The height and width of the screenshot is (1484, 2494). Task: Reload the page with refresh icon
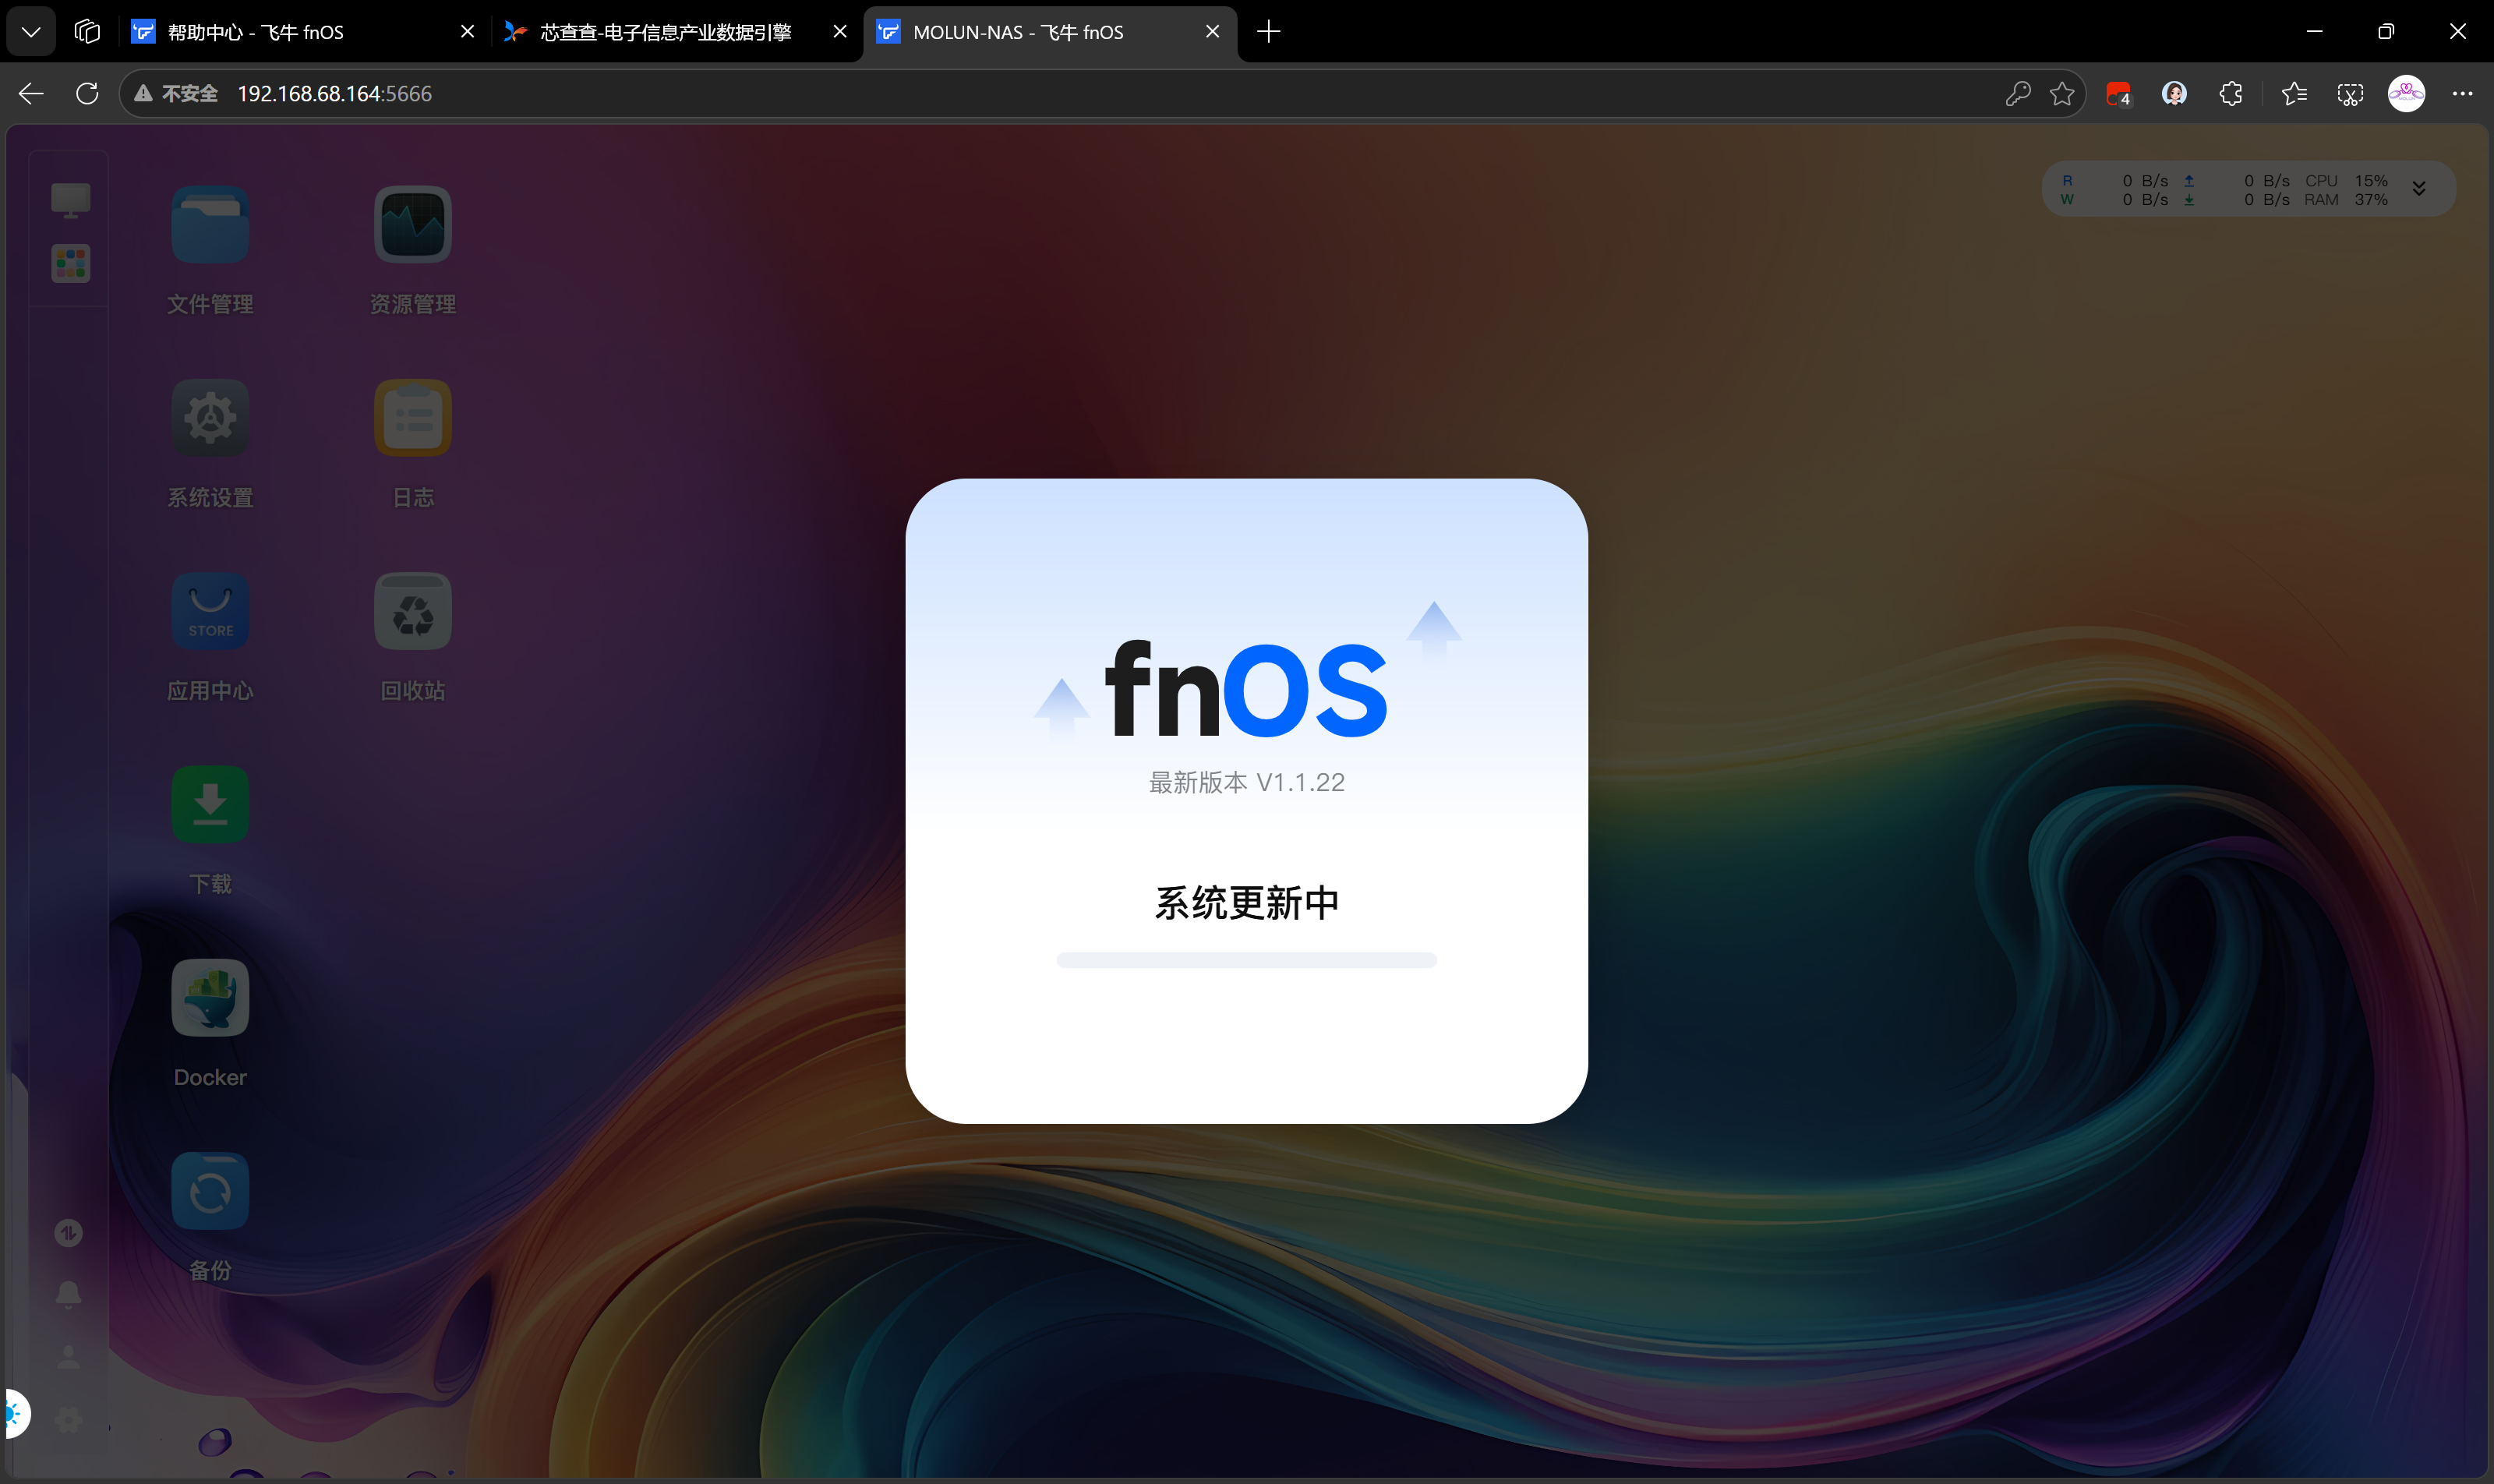[87, 93]
